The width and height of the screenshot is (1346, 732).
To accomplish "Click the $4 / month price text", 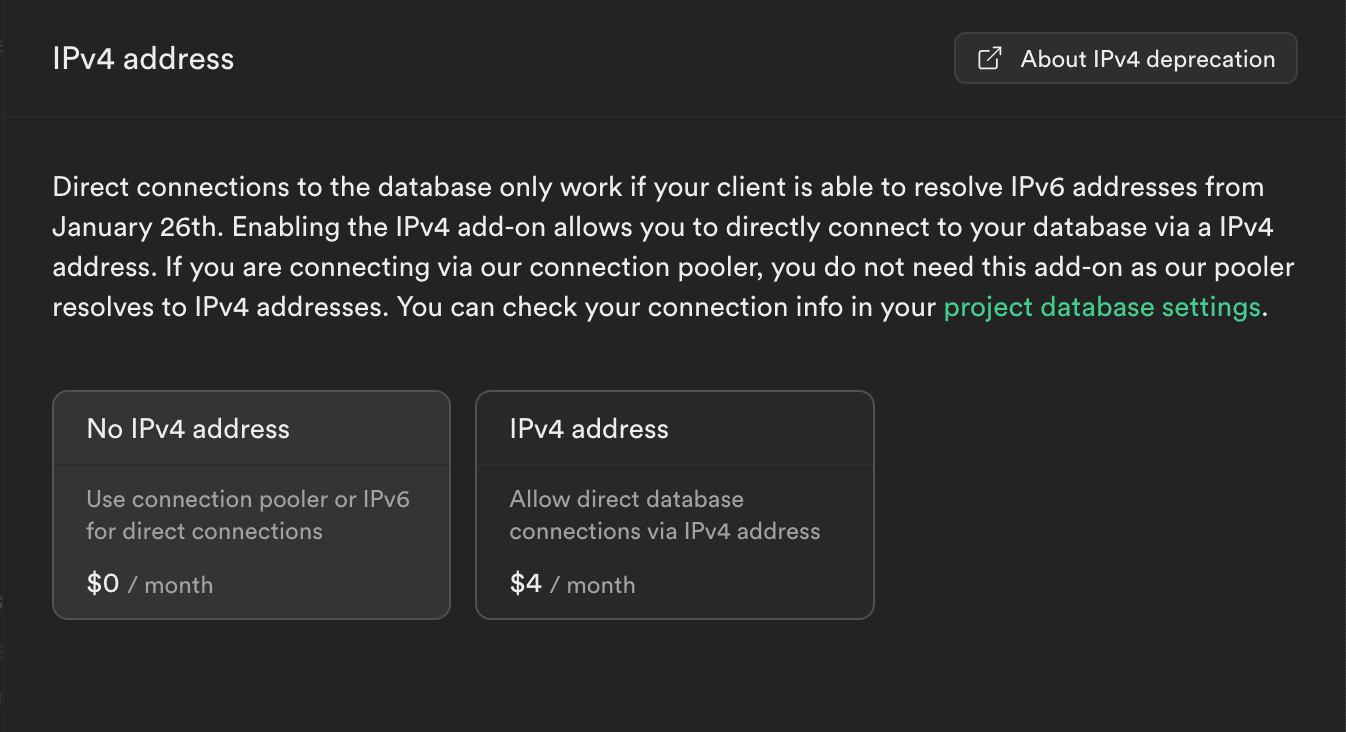I will [x=573, y=584].
